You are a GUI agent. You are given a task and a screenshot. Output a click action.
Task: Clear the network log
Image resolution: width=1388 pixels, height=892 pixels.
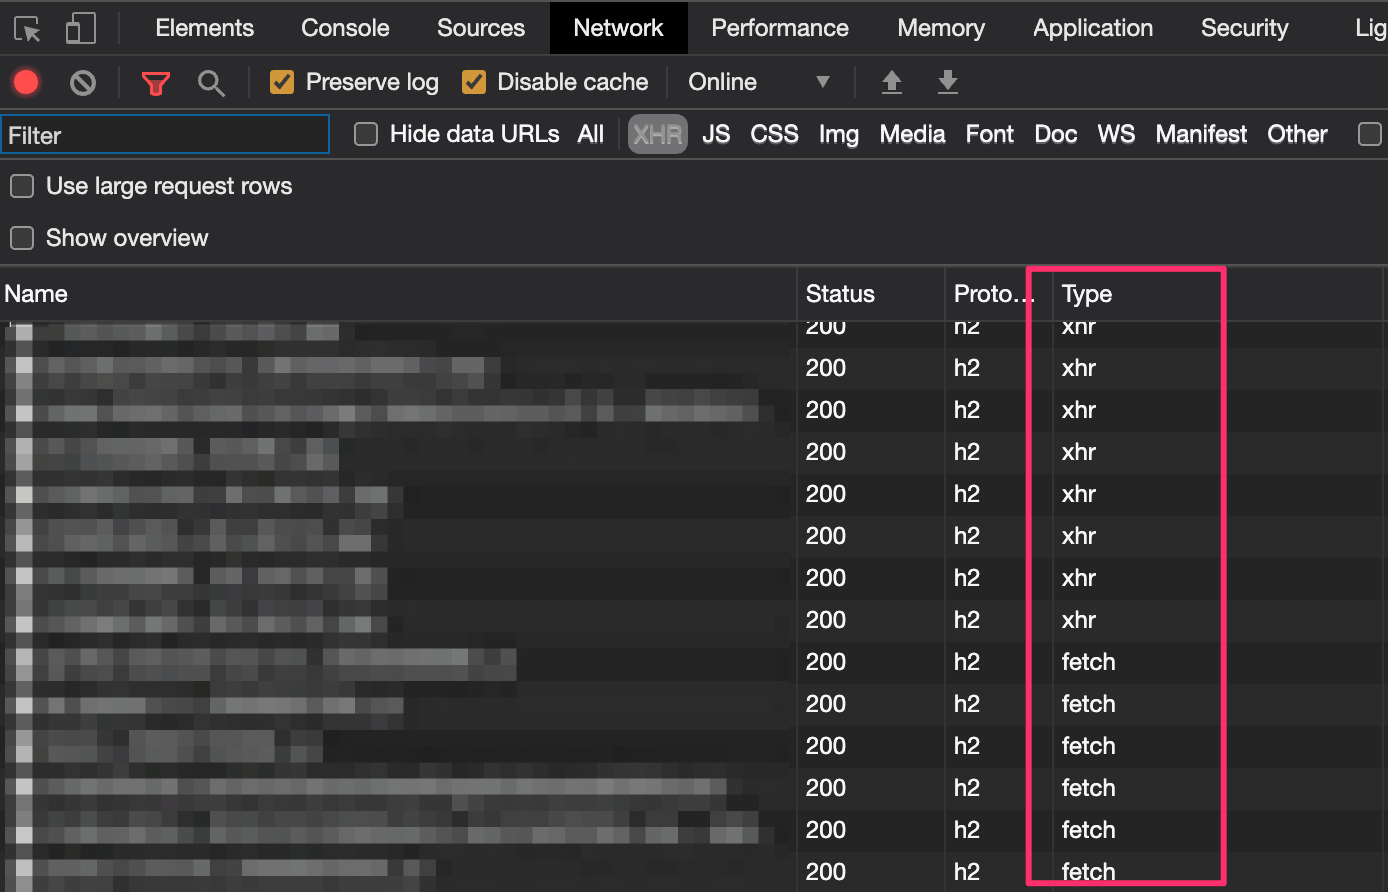pyautogui.click(x=83, y=82)
